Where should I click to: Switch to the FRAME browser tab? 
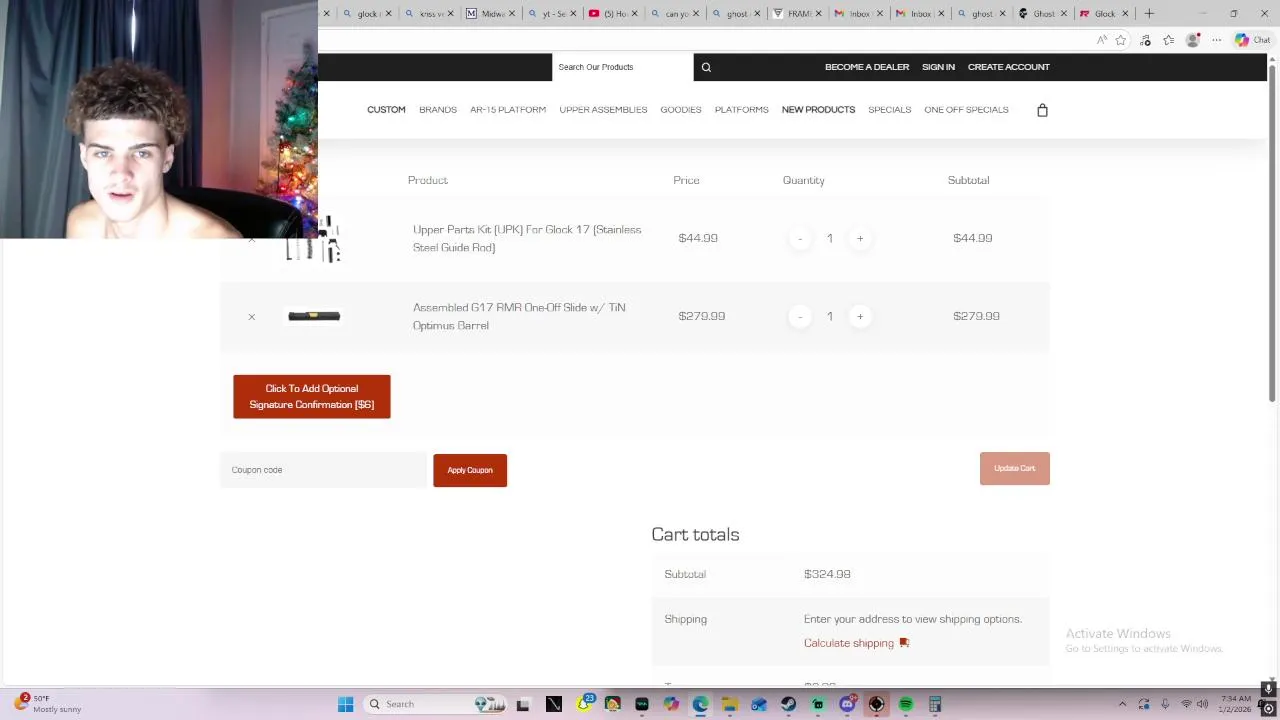pos(796,13)
